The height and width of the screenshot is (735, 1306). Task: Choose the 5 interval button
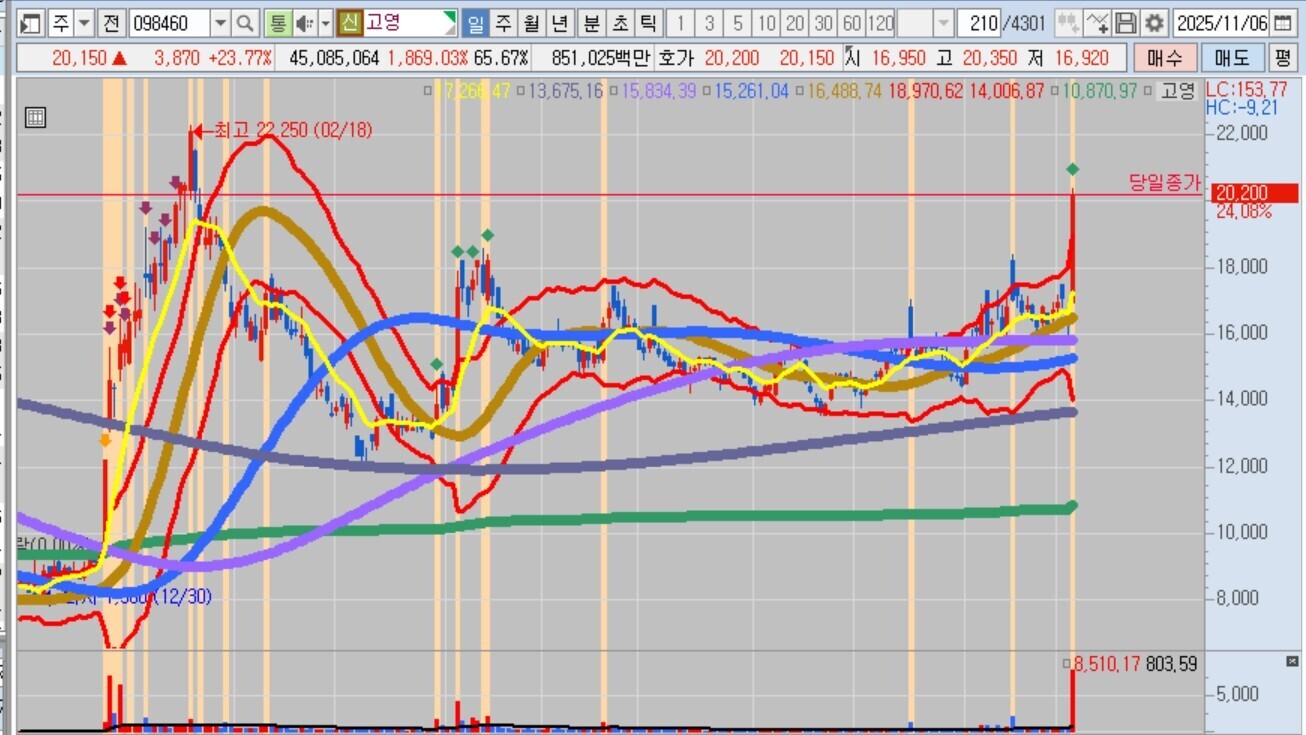pos(738,23)
